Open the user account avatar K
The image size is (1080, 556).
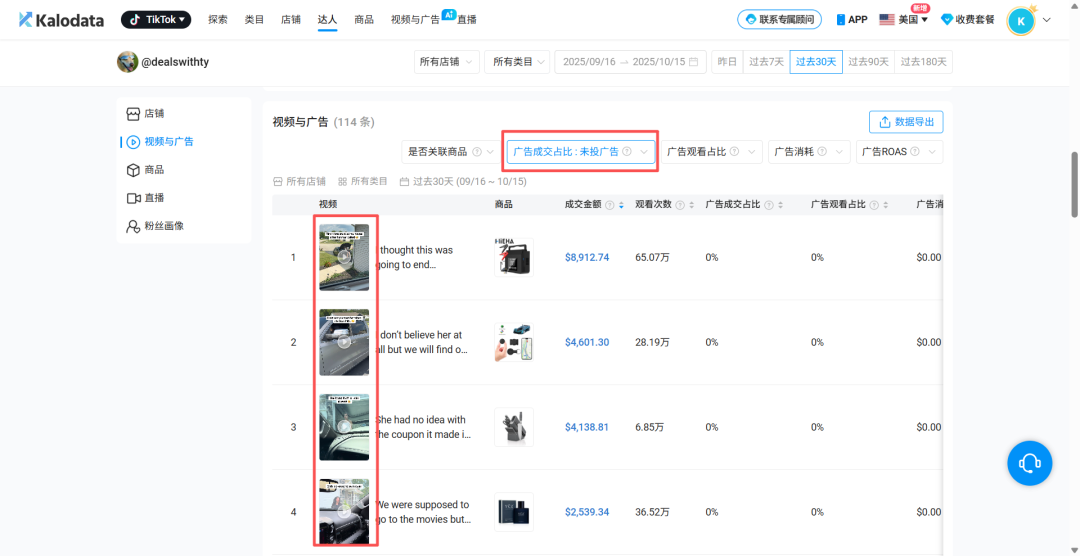click(1021, 20)
